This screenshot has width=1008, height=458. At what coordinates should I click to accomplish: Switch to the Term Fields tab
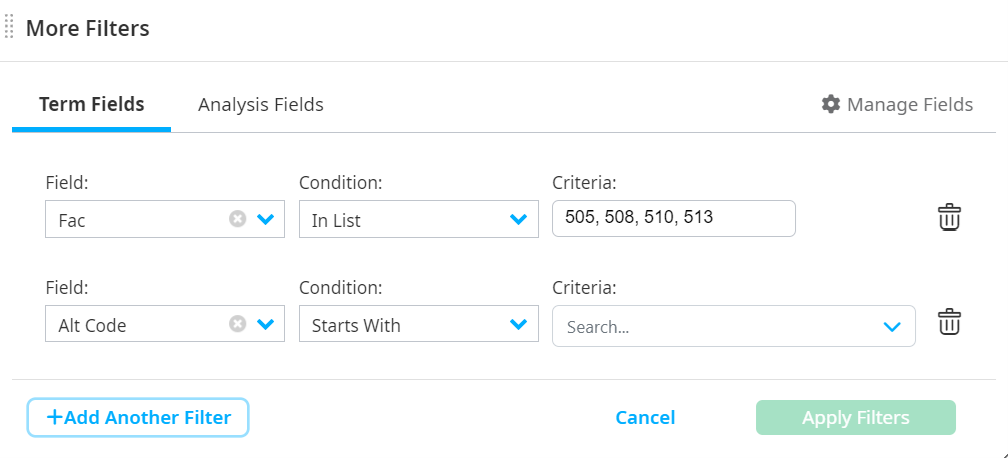91,104
